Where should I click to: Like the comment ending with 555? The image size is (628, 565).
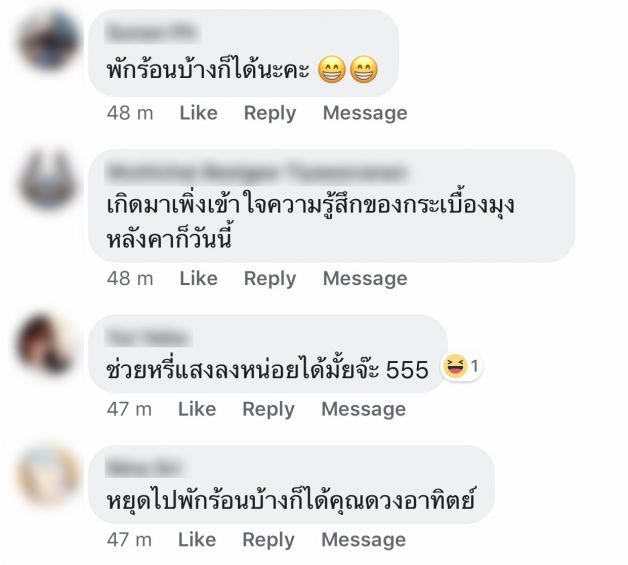197,409
